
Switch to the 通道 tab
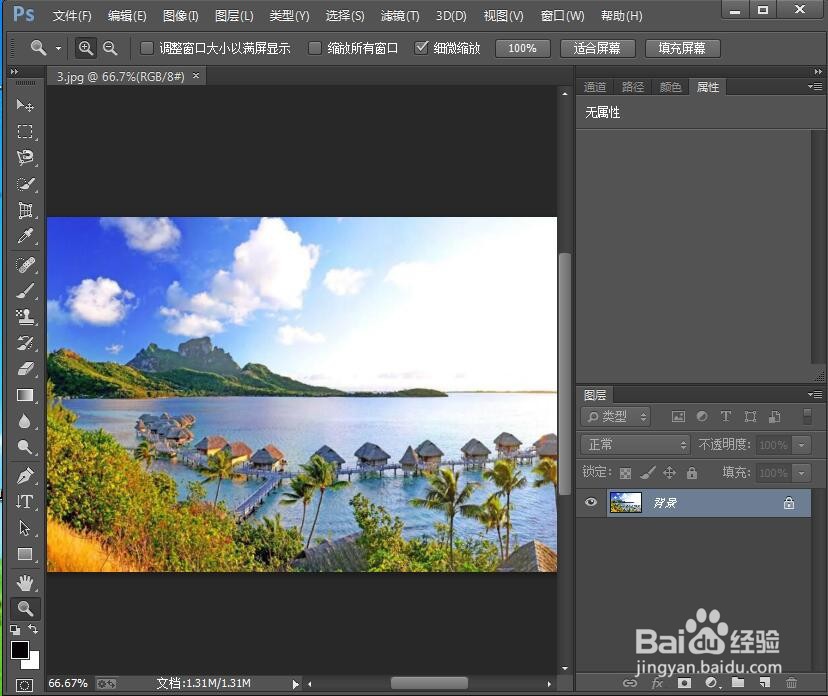(595, 87)
